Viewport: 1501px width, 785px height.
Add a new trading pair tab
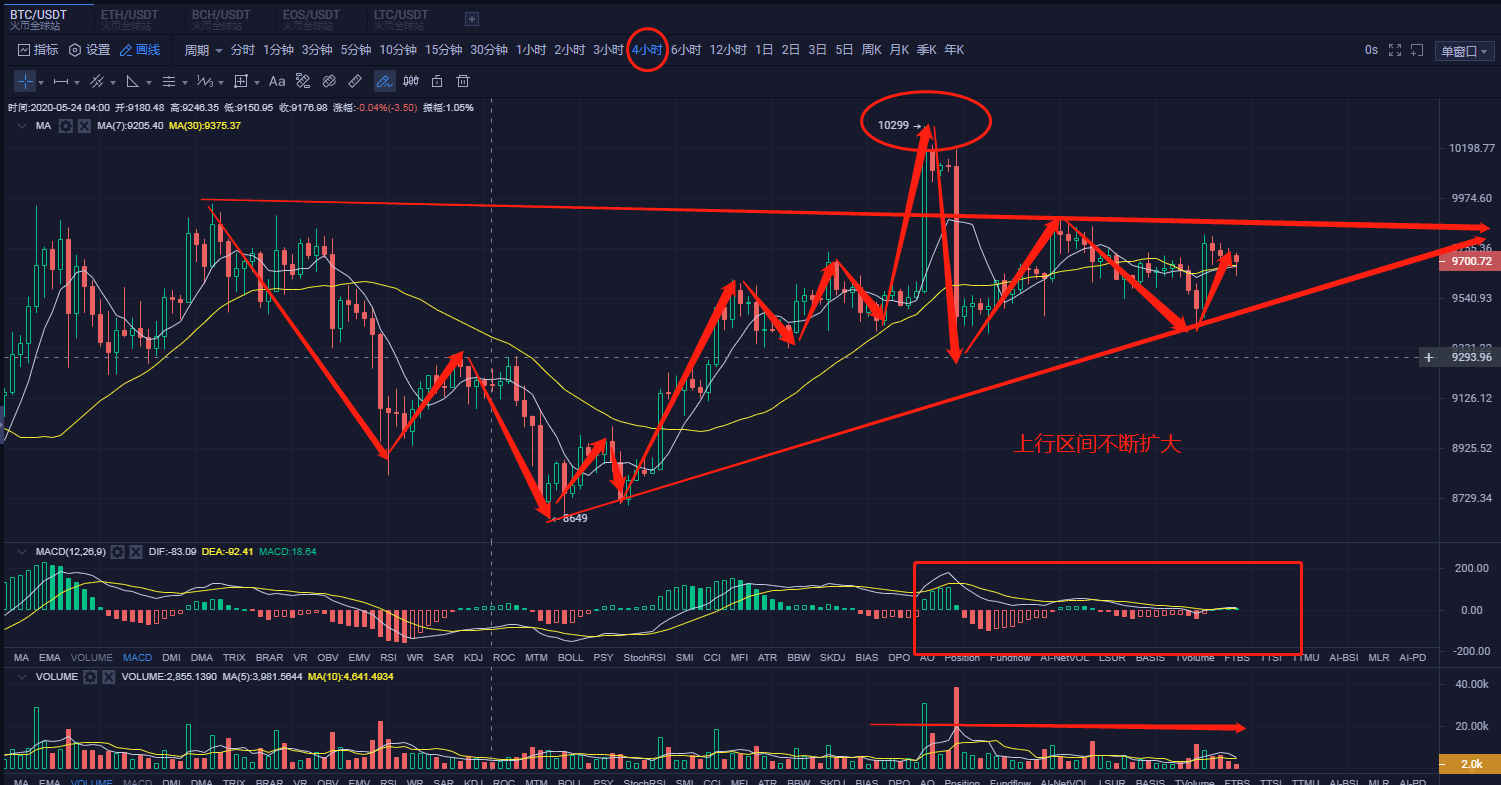pos(472,18)
